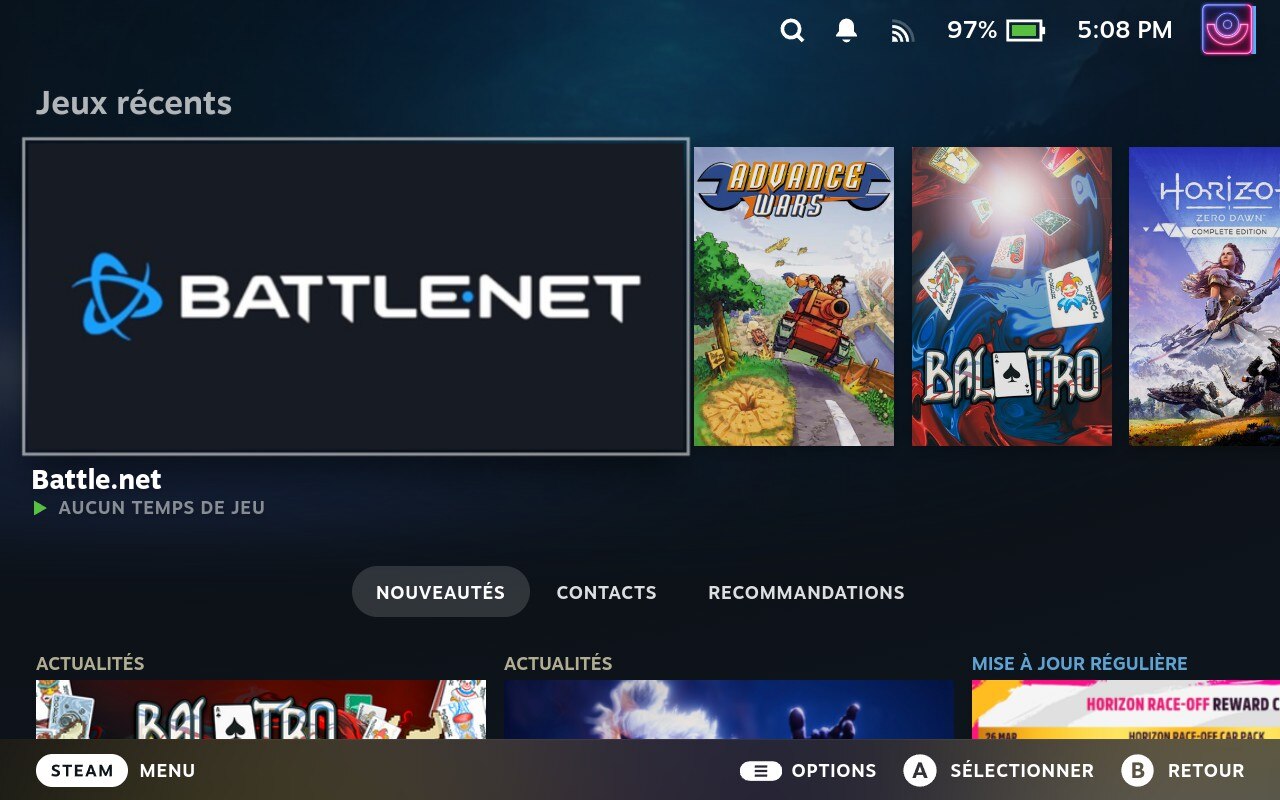Click the green play arrow under Battle.net
Screen dimensions: 1280x800
[x=40, y=508]
